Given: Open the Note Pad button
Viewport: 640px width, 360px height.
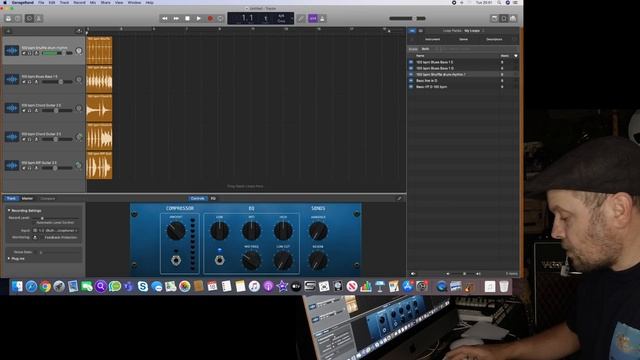Looking at the screenshot, I should pos(494,18).
